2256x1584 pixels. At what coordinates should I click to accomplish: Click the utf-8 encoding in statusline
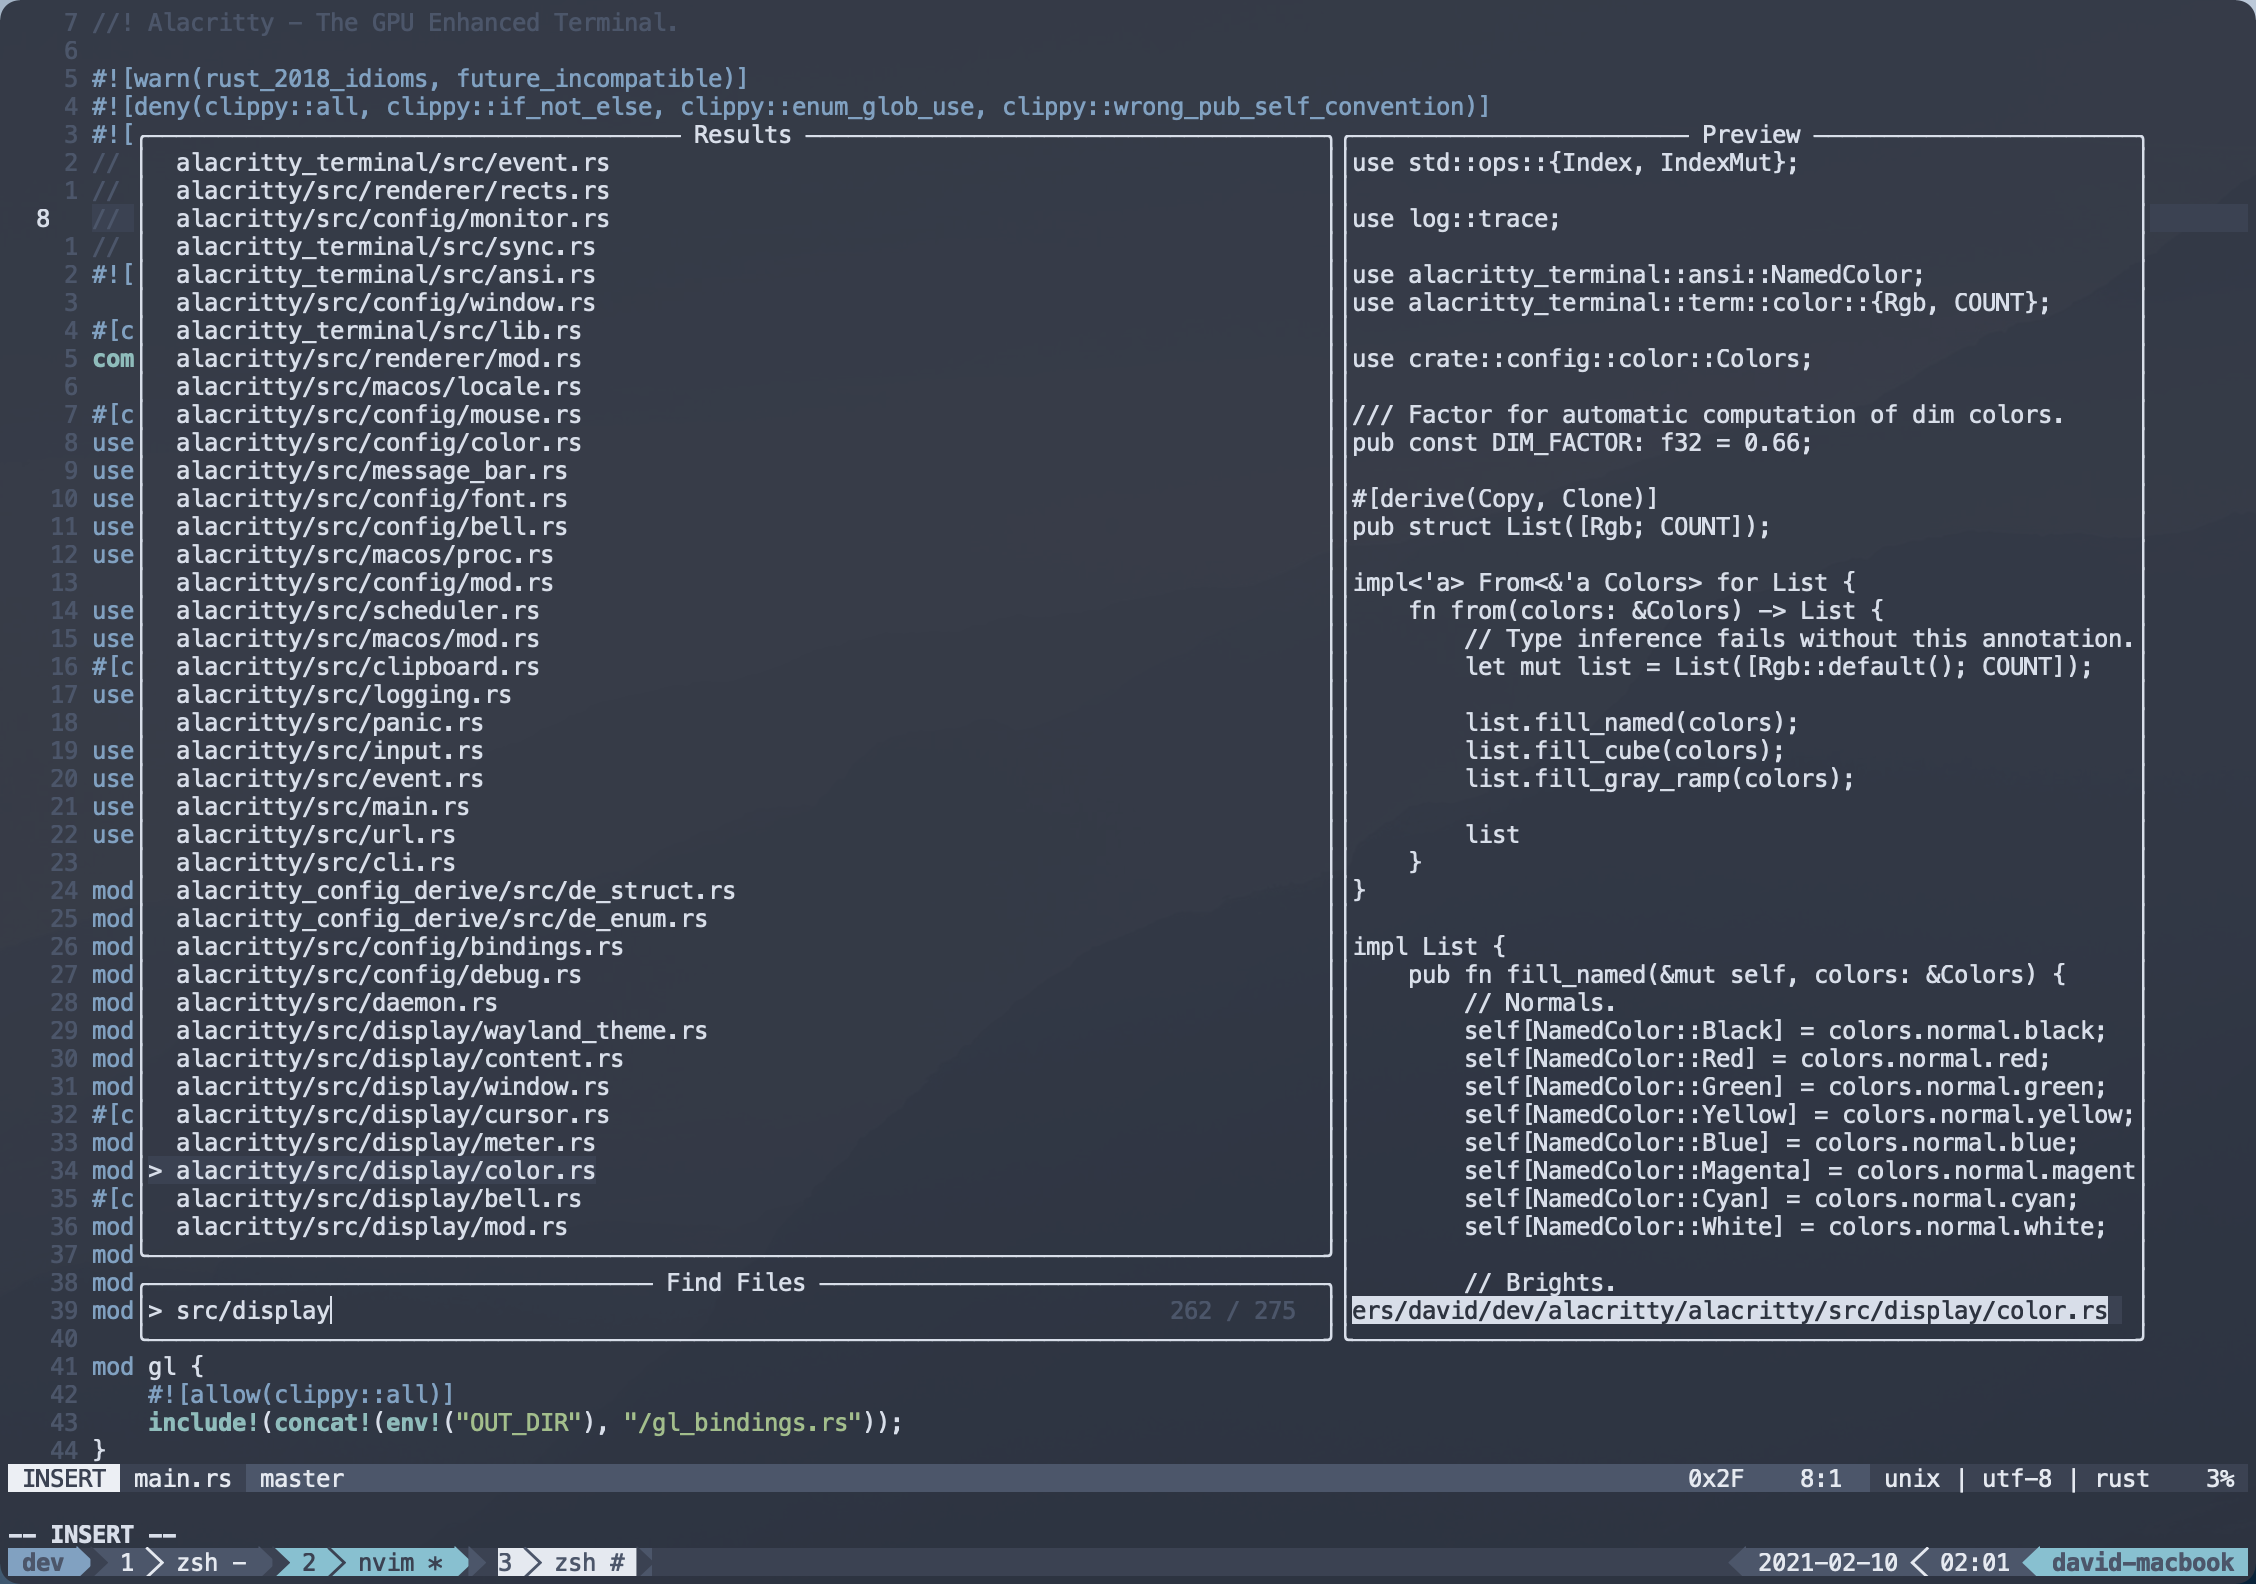tap(2016, 1479)
